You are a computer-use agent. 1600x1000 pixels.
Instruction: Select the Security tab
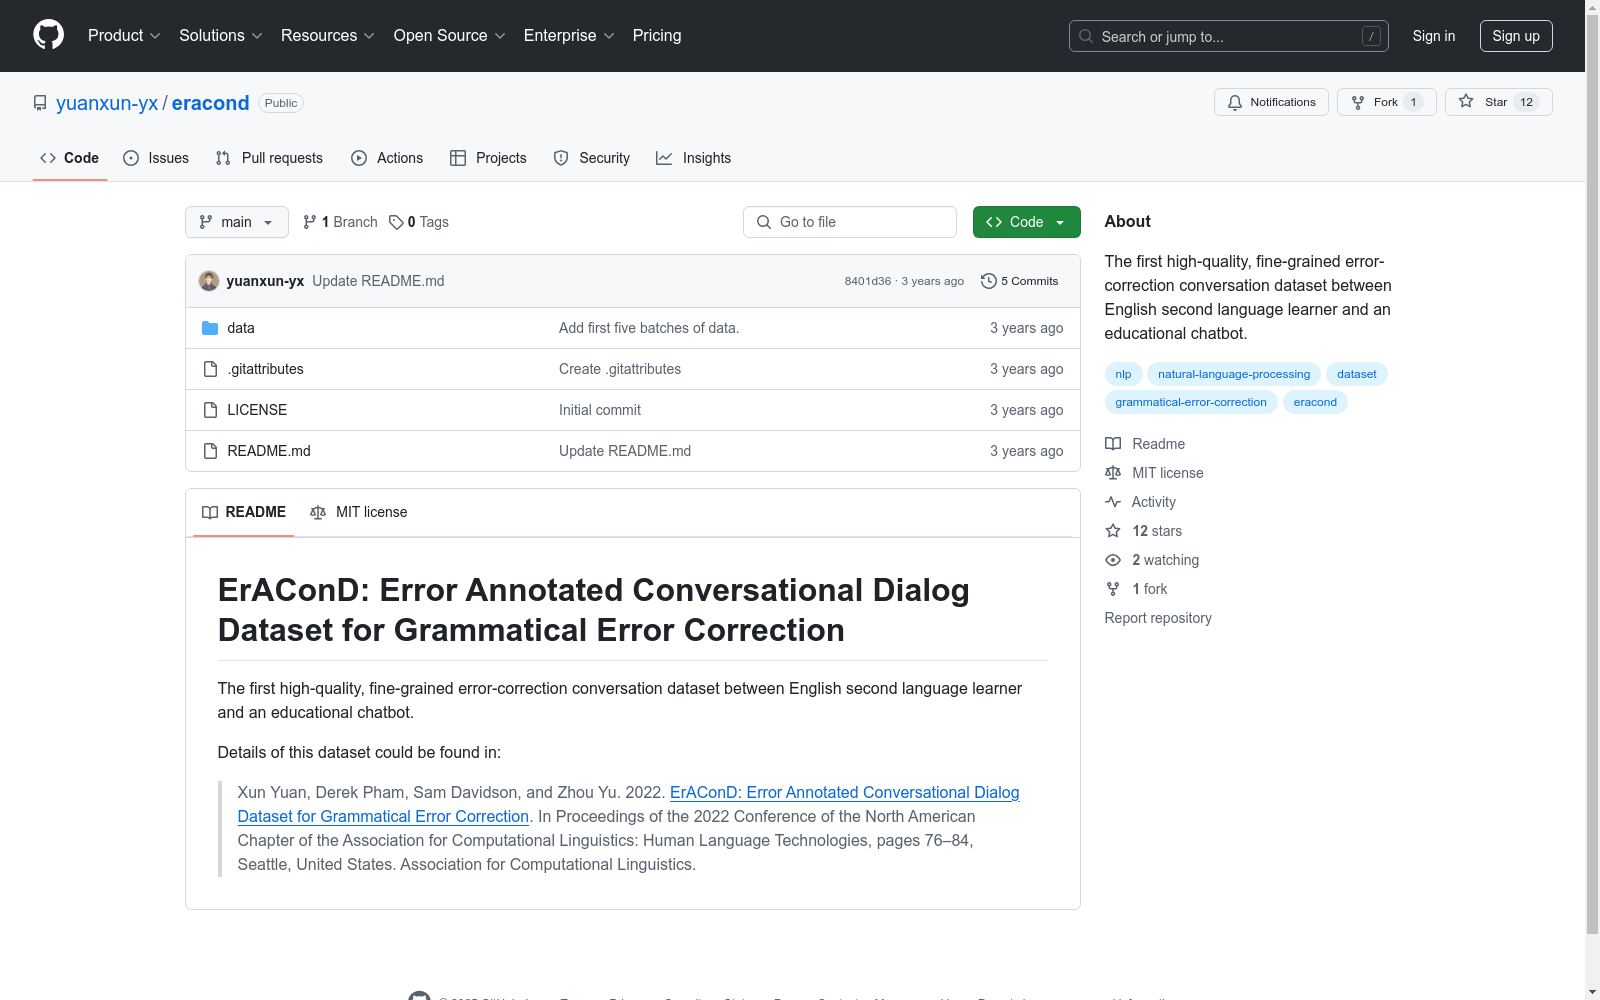pos(592,158)
